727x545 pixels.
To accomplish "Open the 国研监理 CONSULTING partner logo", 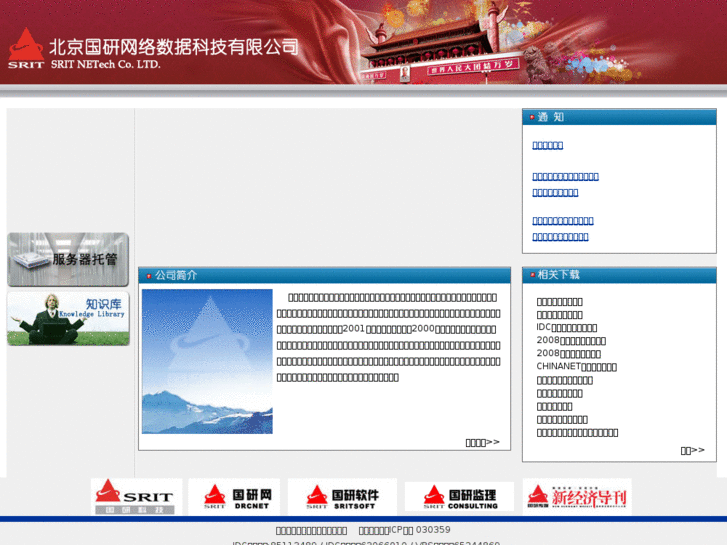I will click(x=459, y=496).
